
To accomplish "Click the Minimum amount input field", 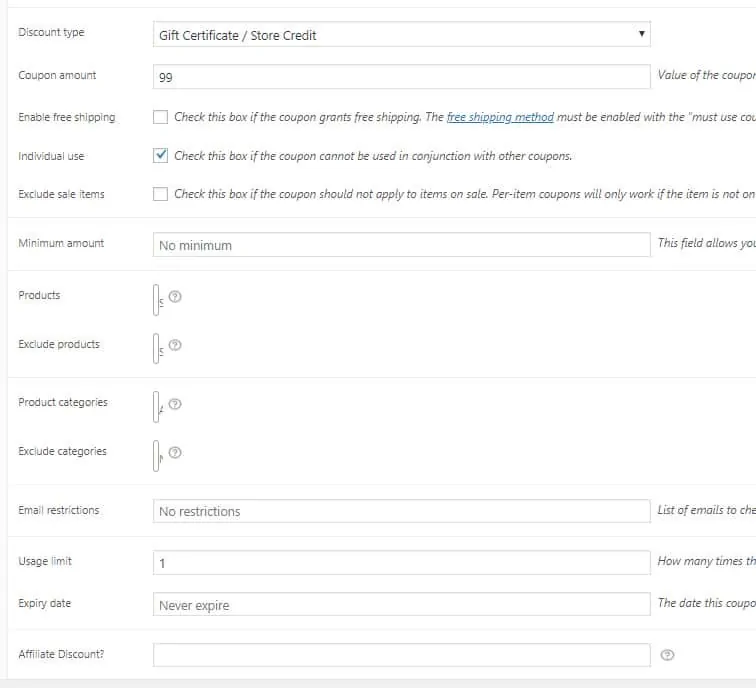I will tap(402, 245).
